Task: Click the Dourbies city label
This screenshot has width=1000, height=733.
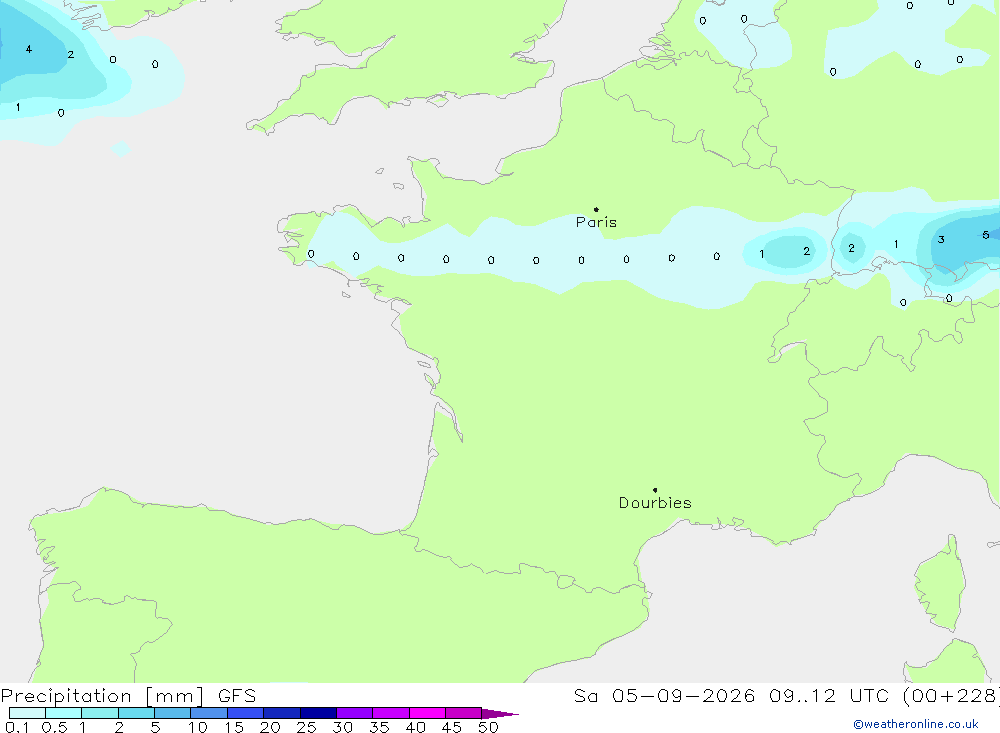Action: click(655, 503)
